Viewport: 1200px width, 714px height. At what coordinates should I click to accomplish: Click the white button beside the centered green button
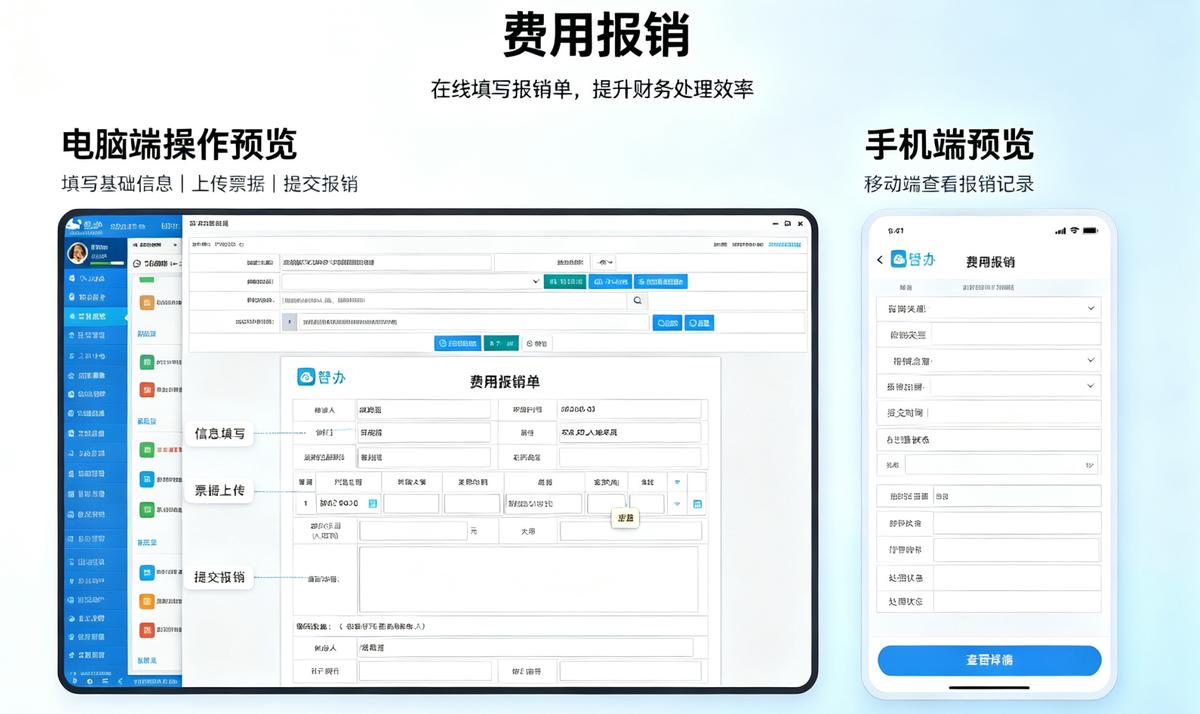537,343
